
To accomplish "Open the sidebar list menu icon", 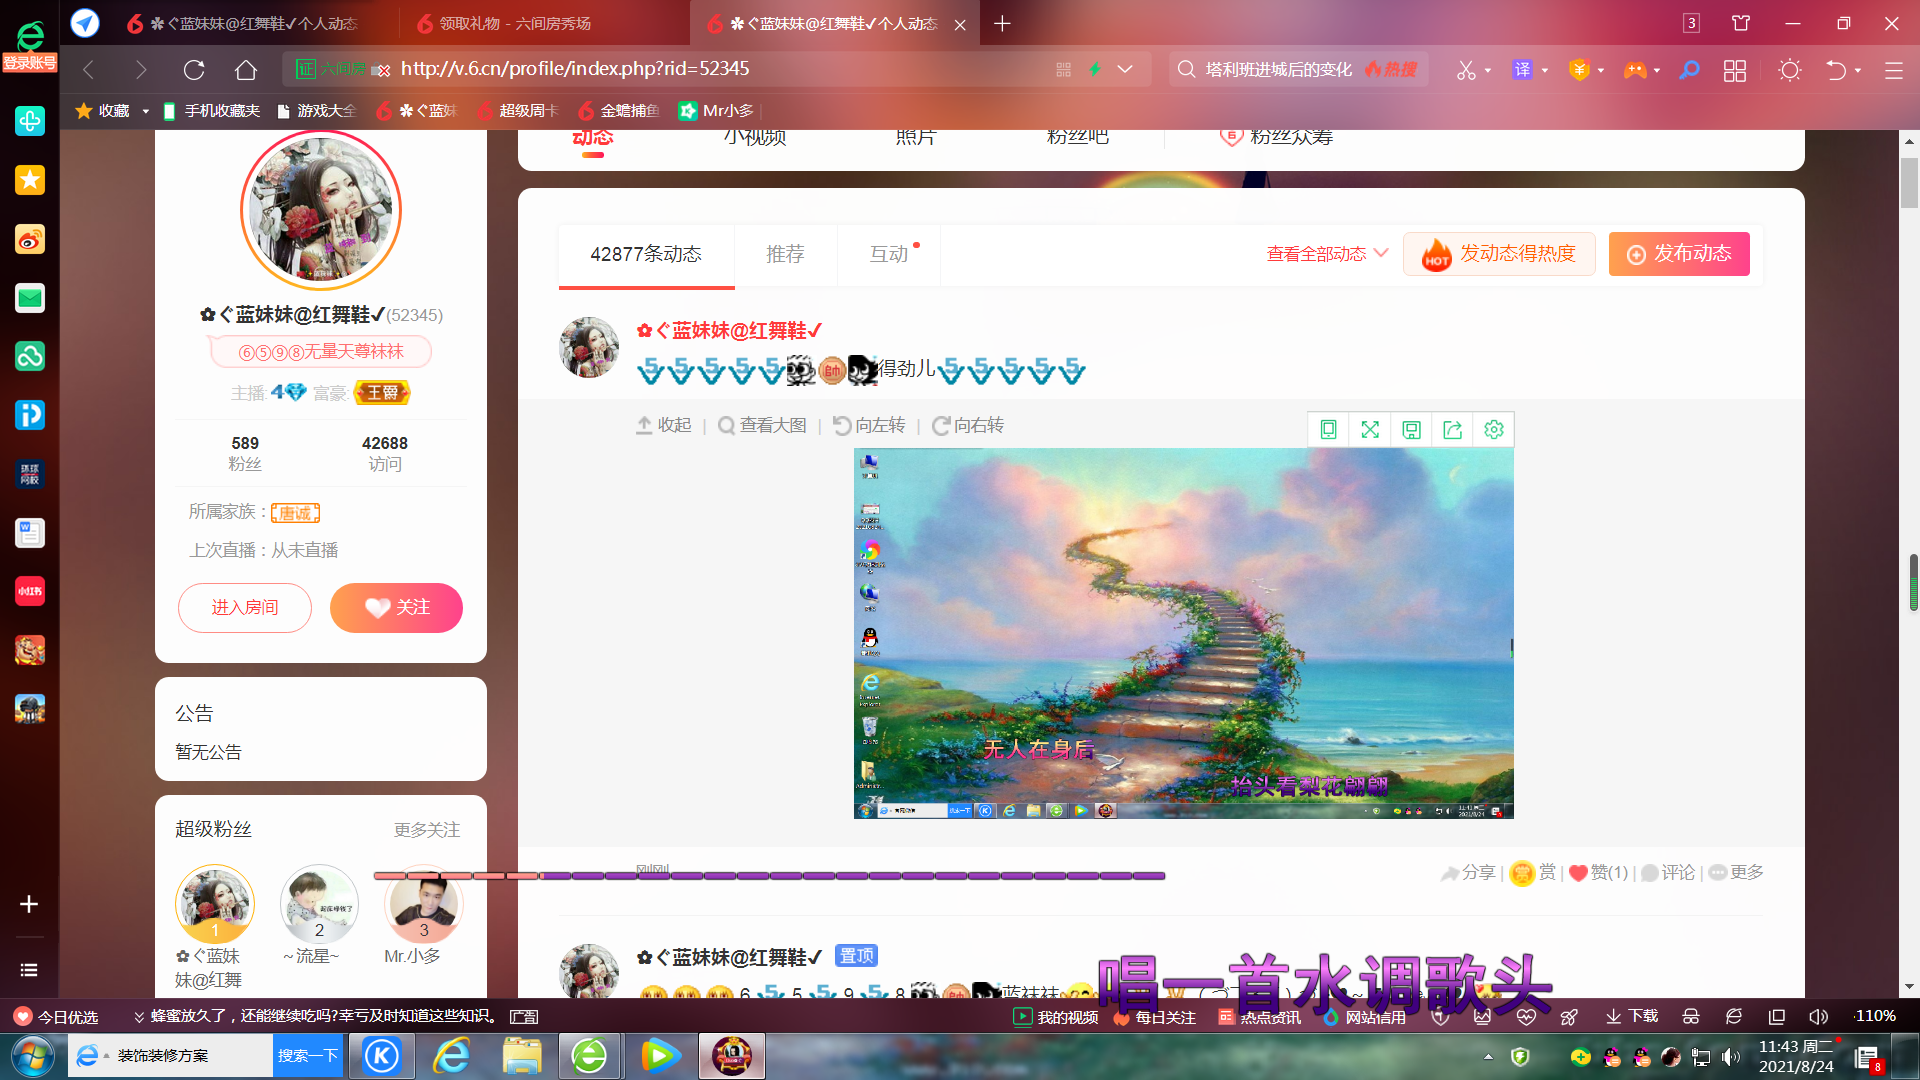I will [29, 970].
